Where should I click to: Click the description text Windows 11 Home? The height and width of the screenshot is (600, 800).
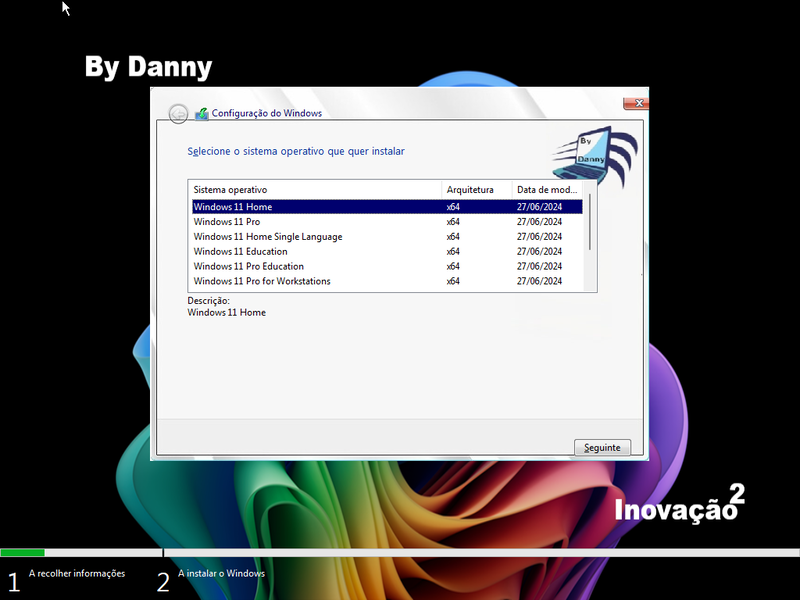click(x=227, y=312)
